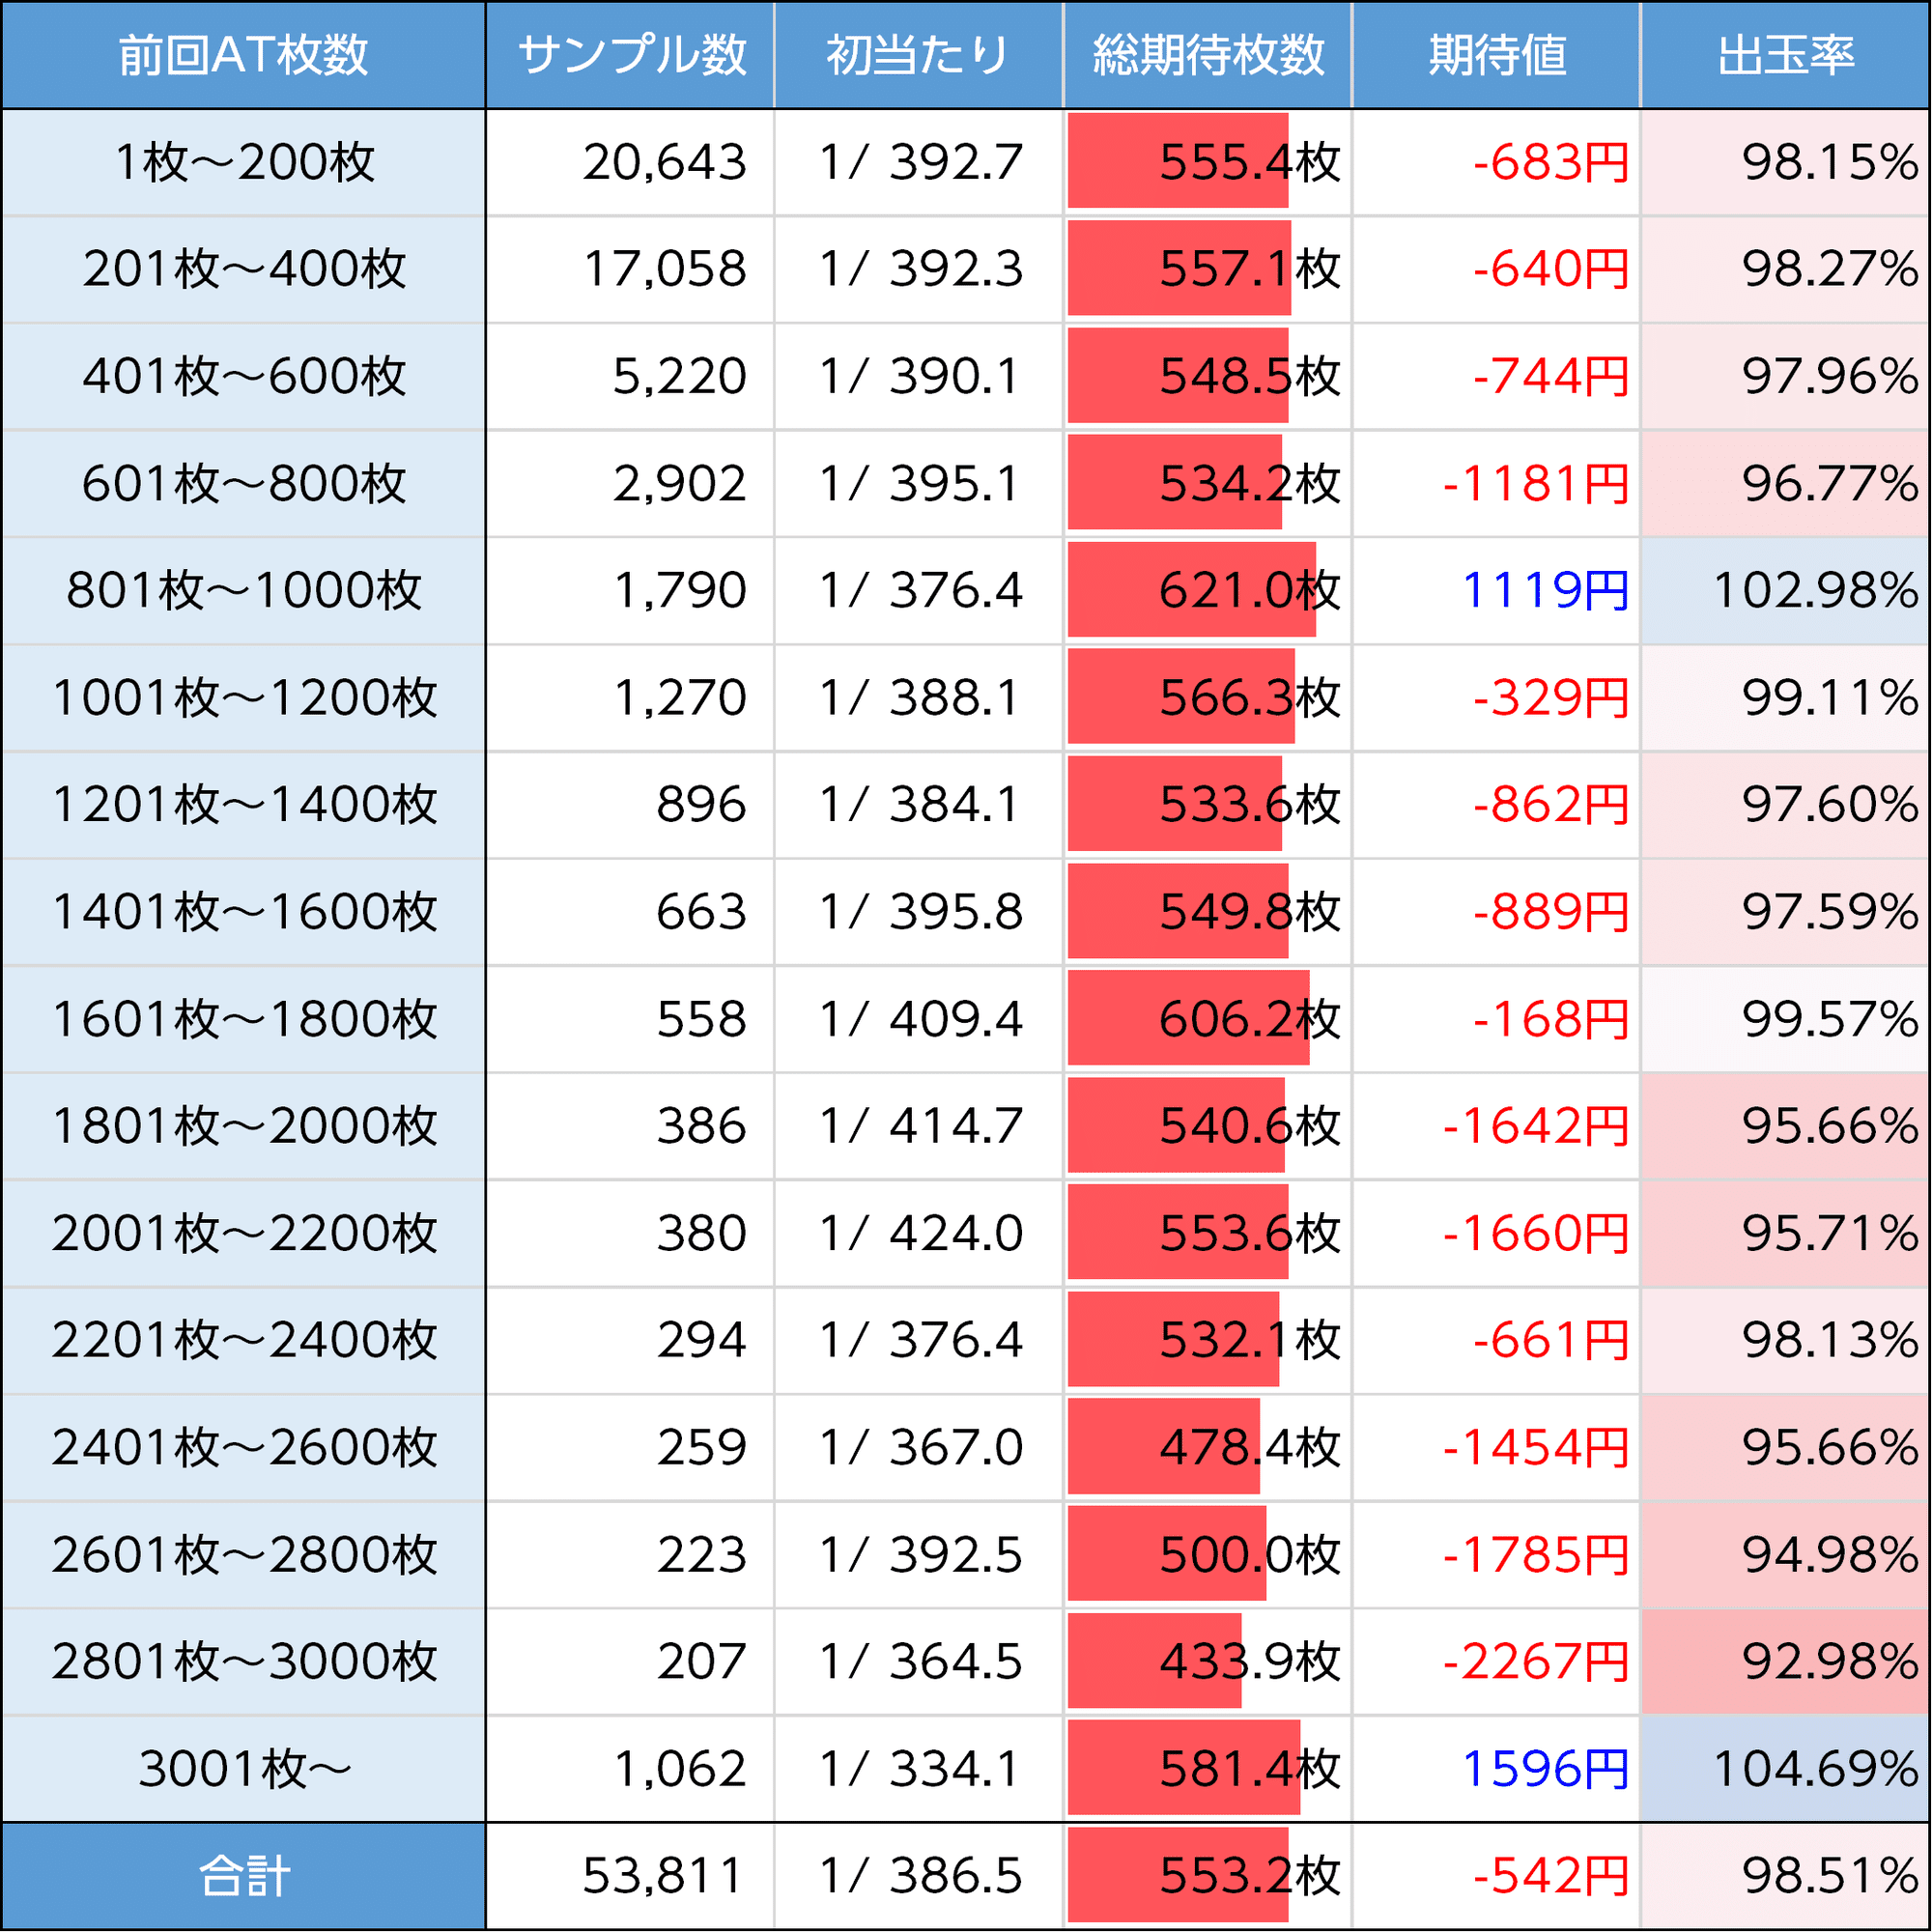Click the 出玉率 column header

pos(1785,55)
